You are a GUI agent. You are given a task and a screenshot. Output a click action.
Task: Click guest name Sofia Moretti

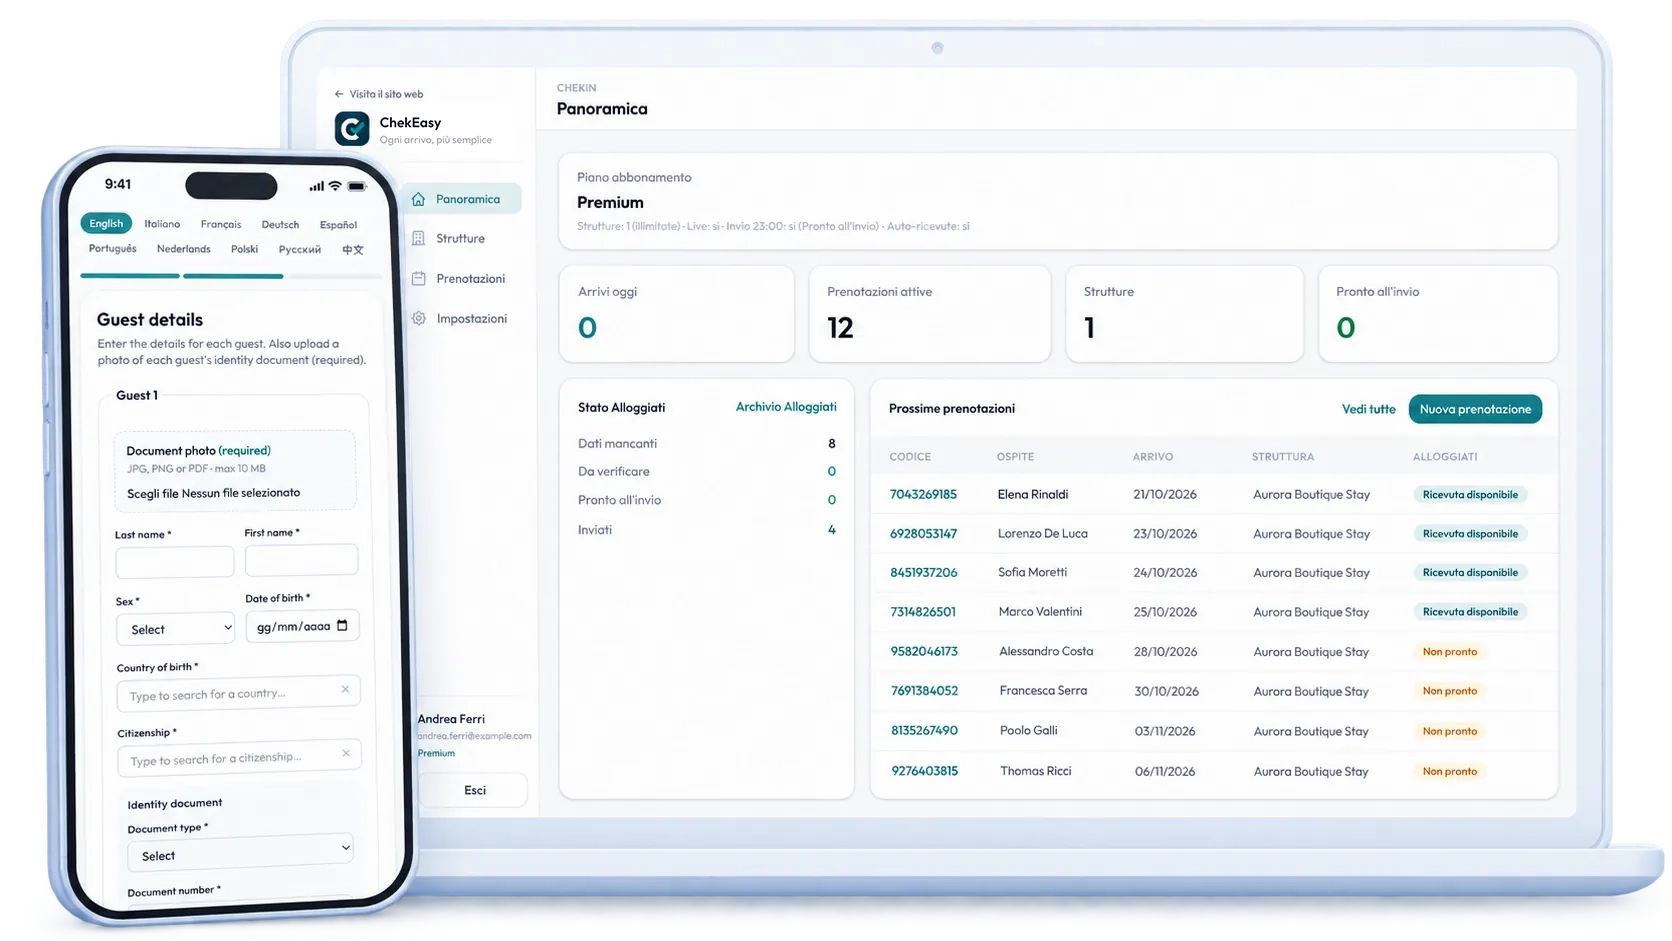pyautogui.click(x=1032, y=573)
